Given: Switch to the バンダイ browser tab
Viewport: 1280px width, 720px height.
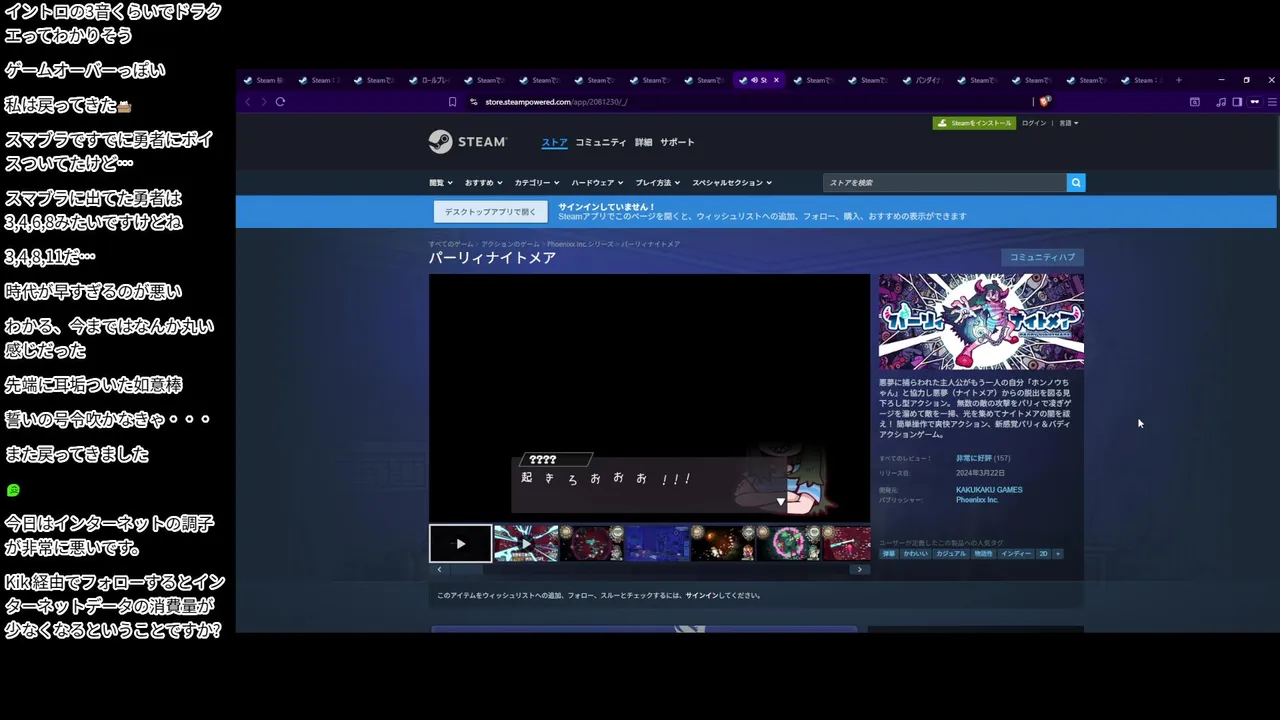Looking at the screenshot, I should [923, 80].
